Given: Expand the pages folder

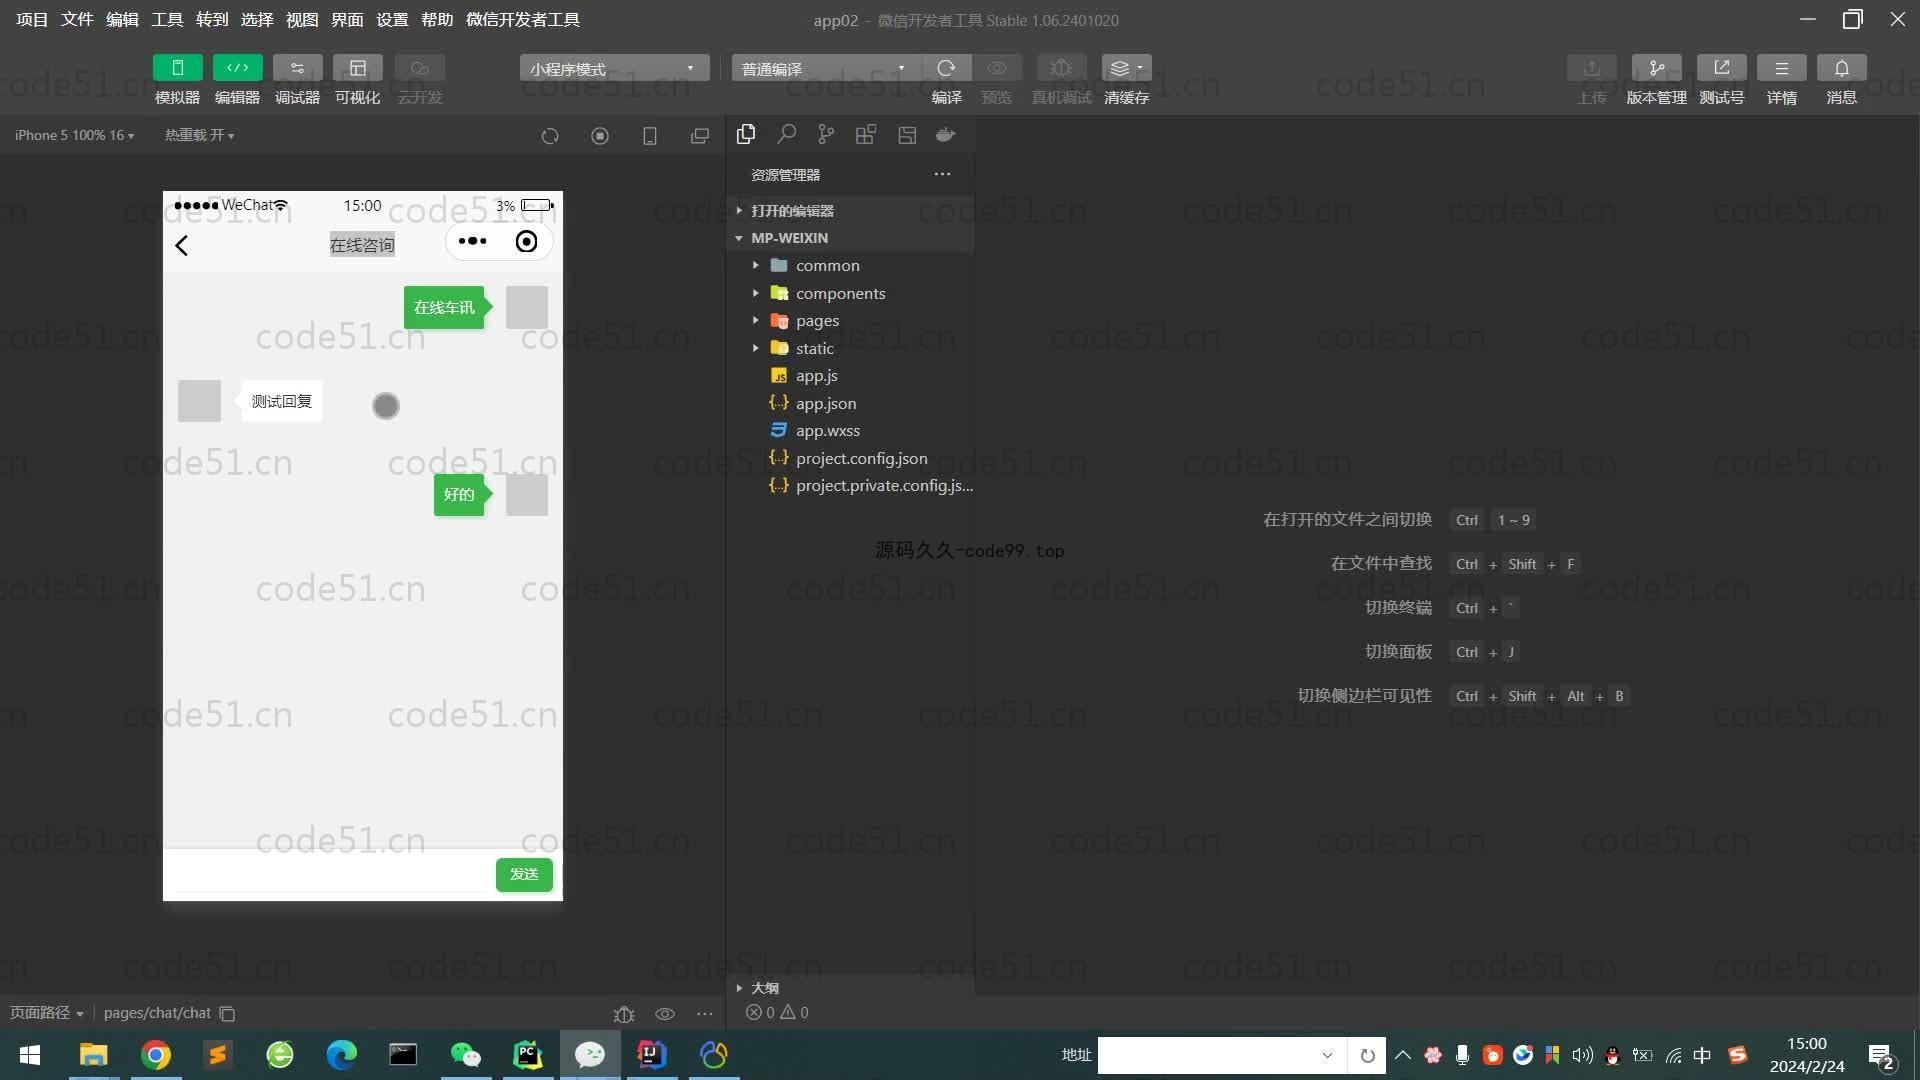Looking at the screenshot, I should pyautogui.click(x=850, y=320).
